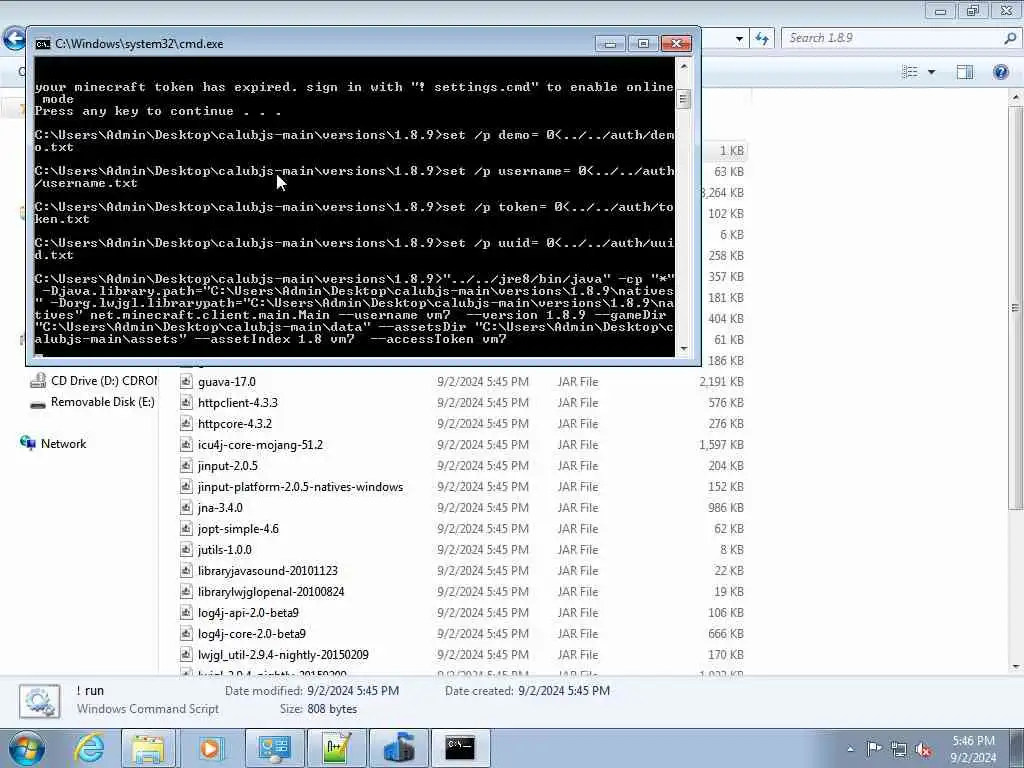Select CD Drive (D:) in navigation

click(93, 381)
